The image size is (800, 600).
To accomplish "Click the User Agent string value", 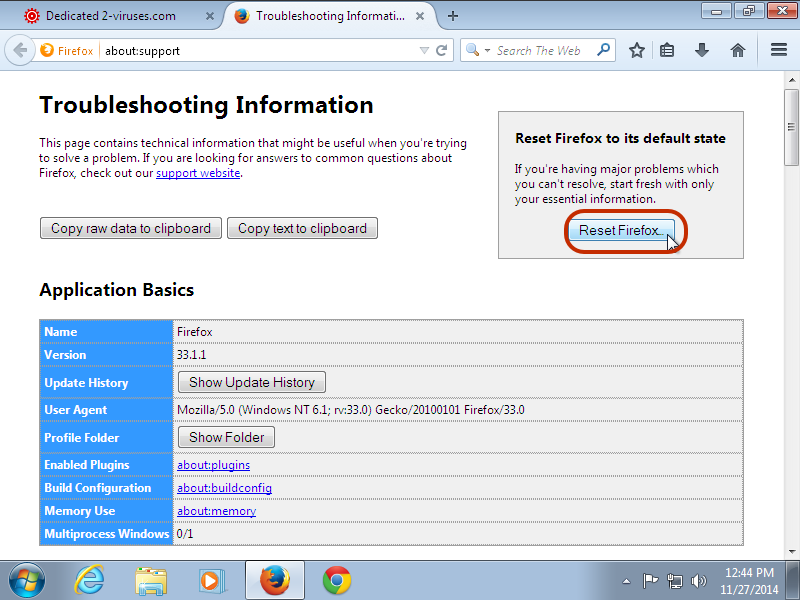I will [351, 410].
